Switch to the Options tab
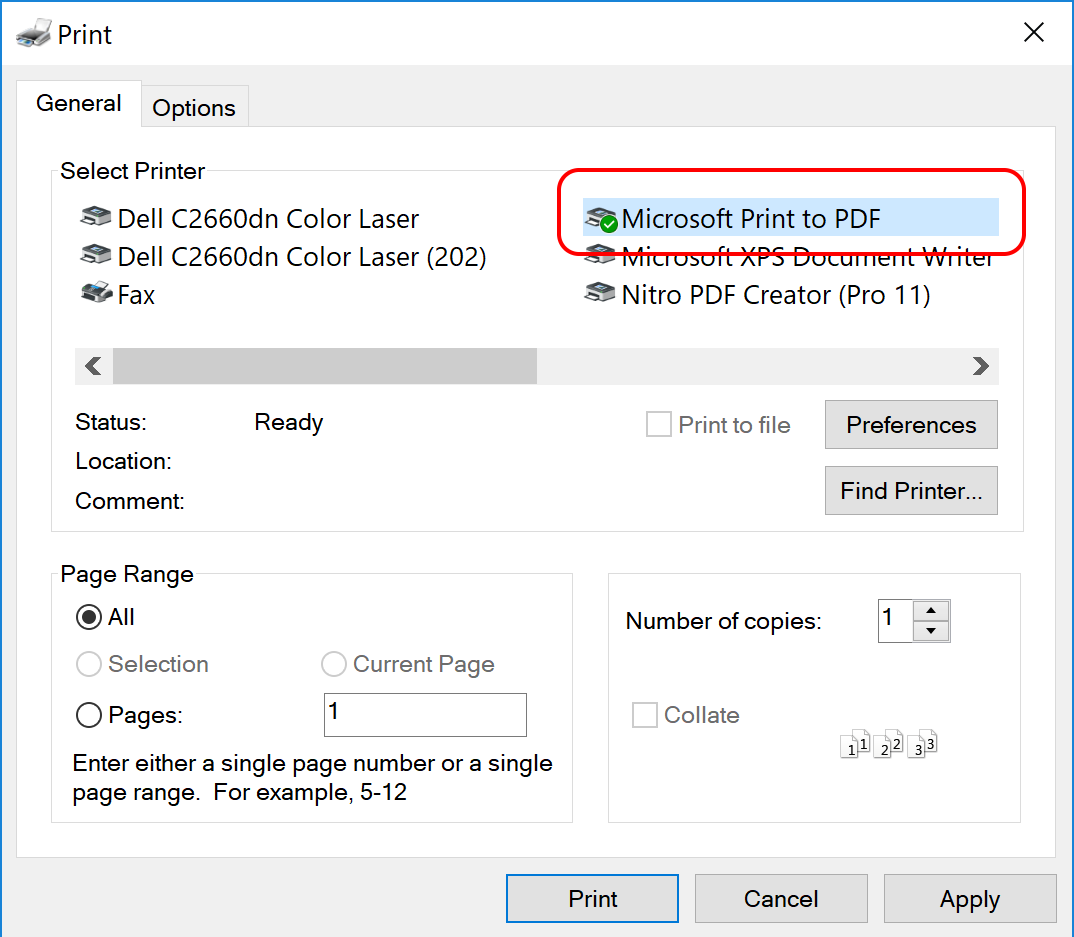This screenshot has height=937, width=1074. pos(194,108)
